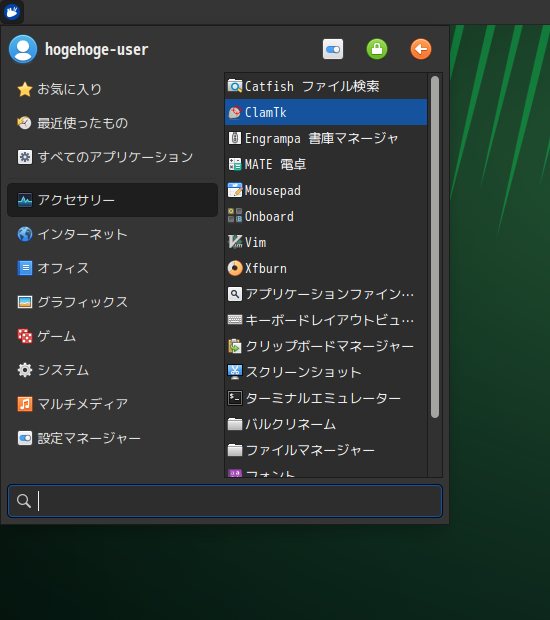Click the Vim icon
The width and height of the screenshot is (550, 620).
(x=235, y=242)
